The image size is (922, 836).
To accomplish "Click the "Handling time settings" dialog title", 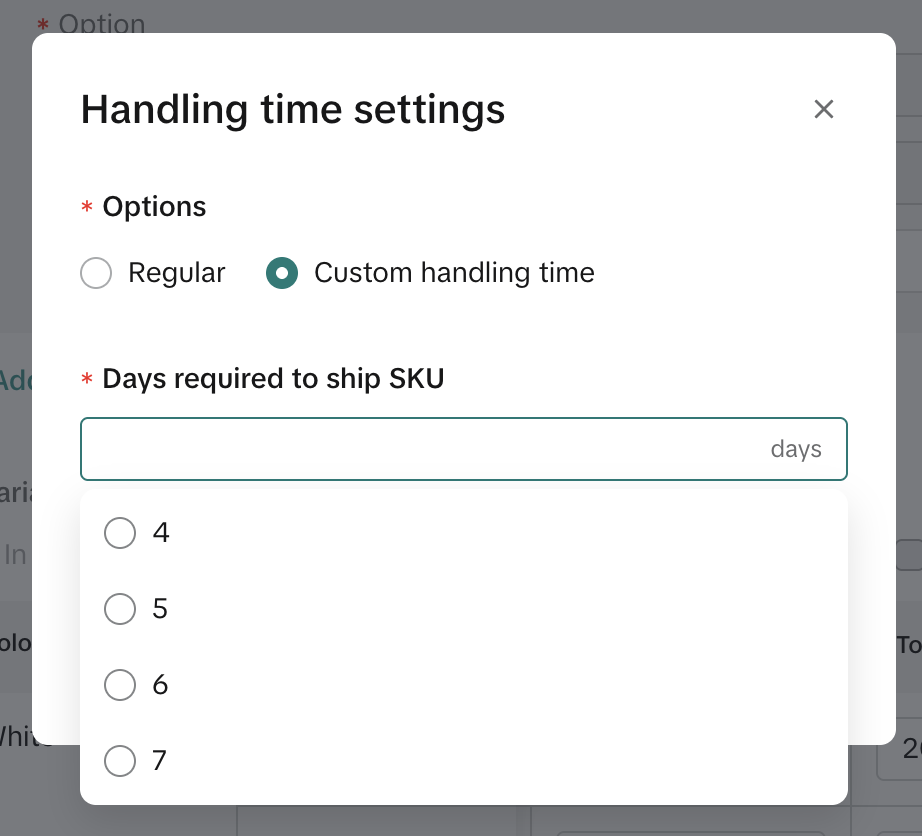I will [x=293, y=109].
